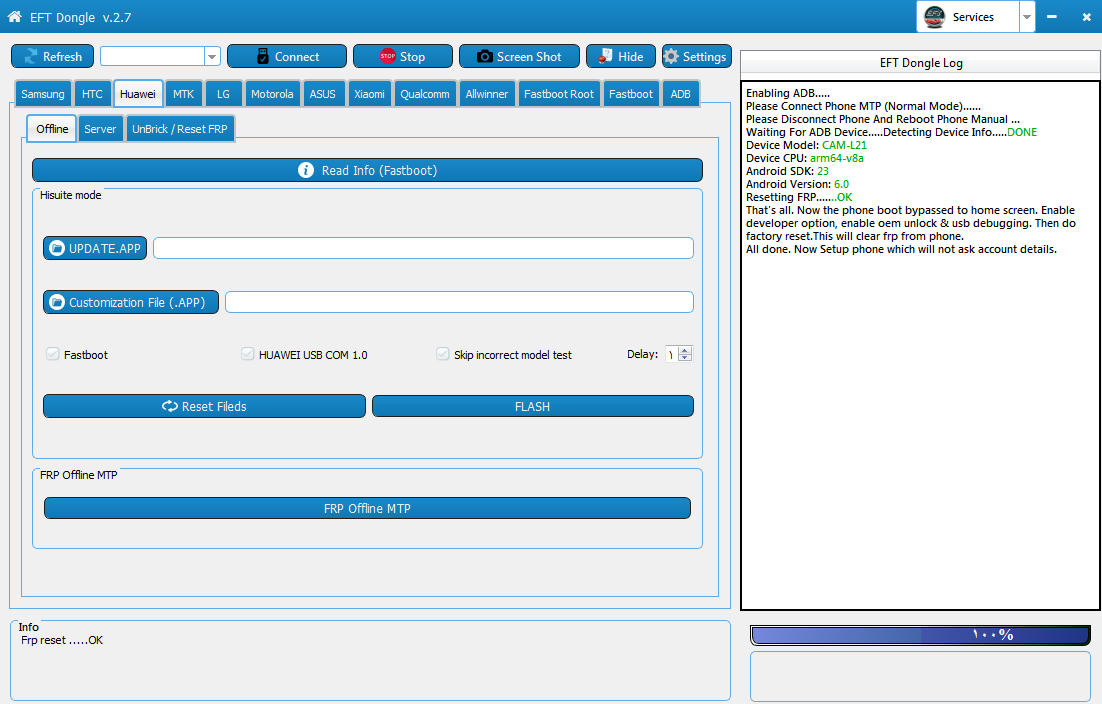Click the Connect button label
Image resolution: width=1102 pixels, height=704 pixels.
(x=297, y=56)
